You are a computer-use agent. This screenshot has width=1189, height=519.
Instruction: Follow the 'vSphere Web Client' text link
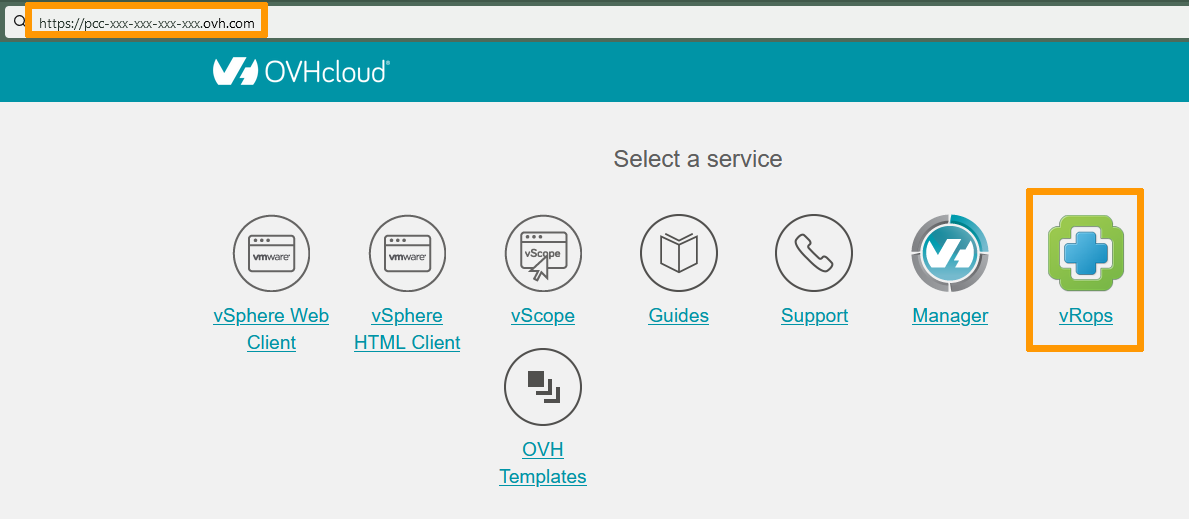pos(271,329)
